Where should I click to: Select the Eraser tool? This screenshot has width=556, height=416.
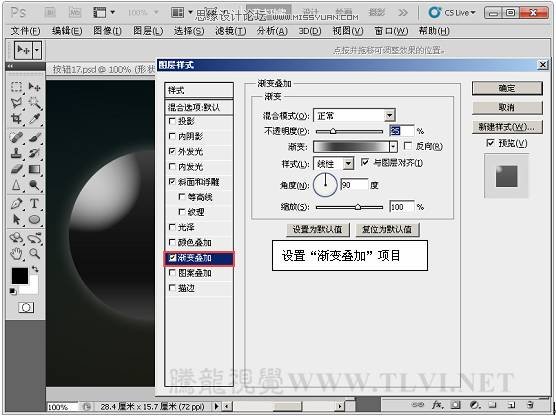[x=16, y=169]
